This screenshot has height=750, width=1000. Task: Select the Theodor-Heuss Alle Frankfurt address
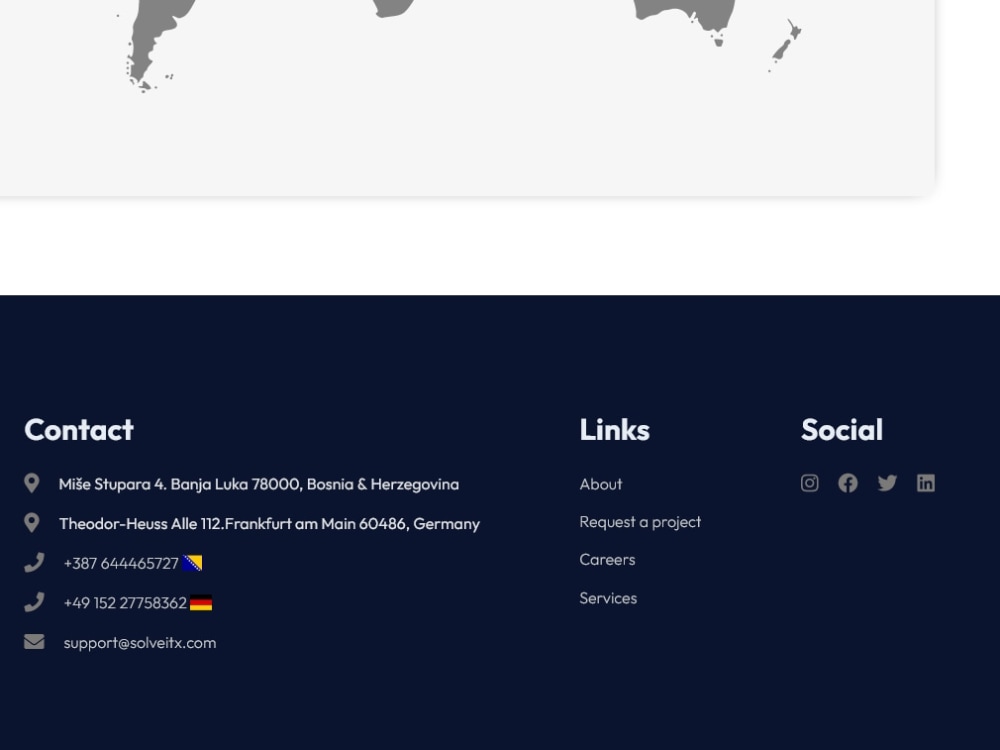pos(269,524)
